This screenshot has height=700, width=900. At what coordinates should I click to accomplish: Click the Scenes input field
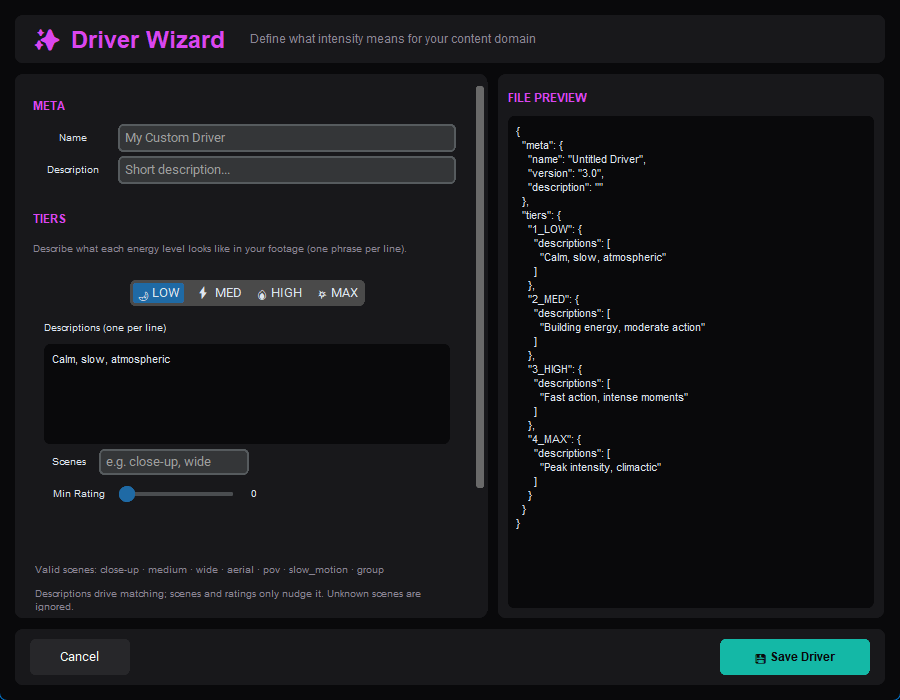click(174, 462)
